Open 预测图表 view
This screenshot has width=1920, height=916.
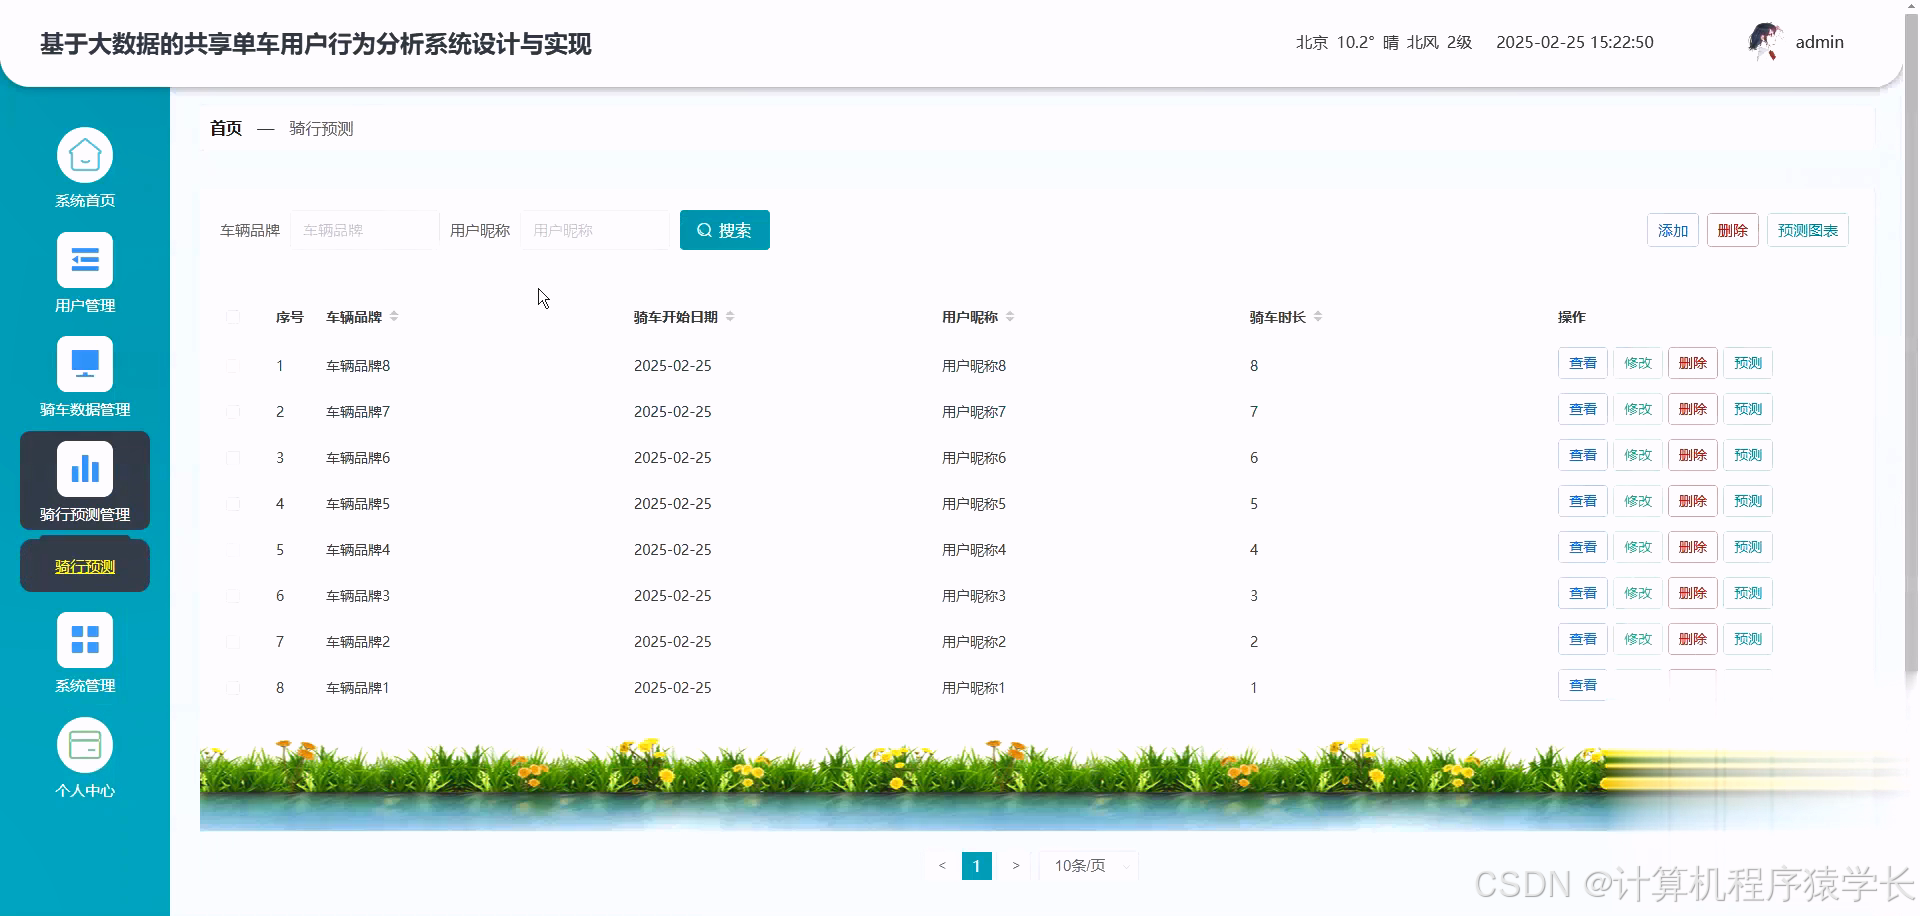click(x=1807, y=230)
